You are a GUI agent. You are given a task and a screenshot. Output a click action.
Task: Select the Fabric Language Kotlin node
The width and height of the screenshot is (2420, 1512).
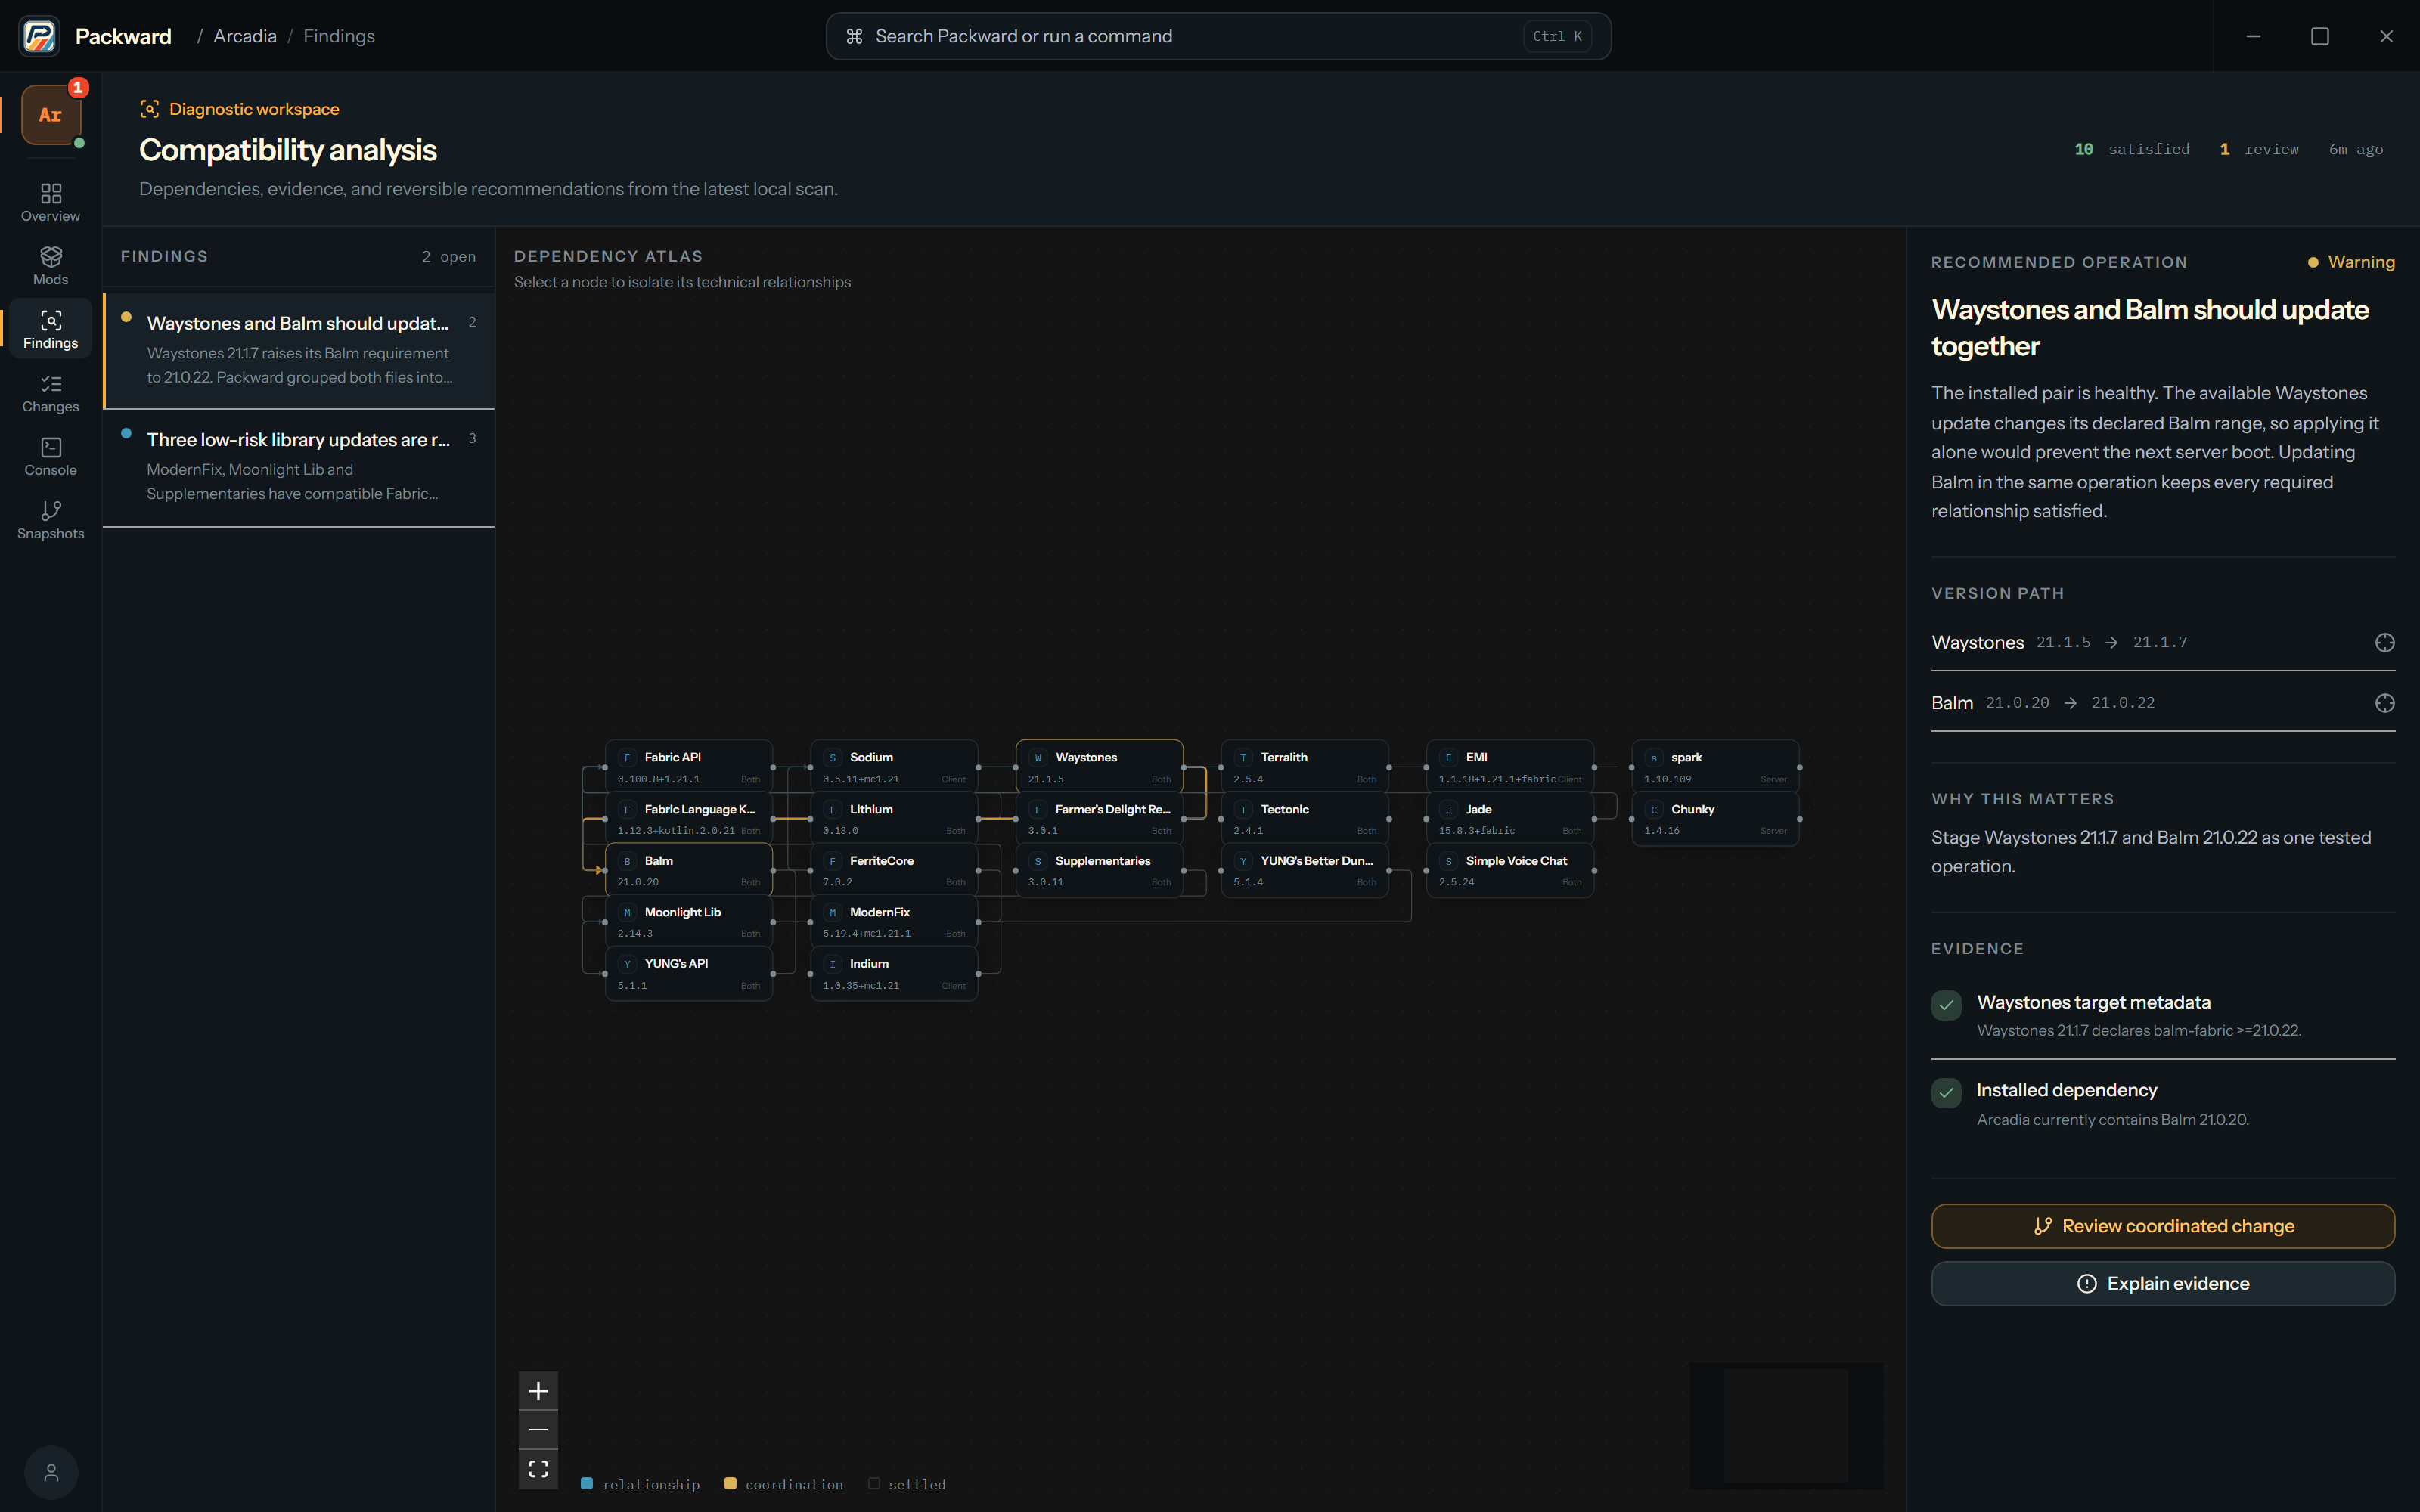689,819
